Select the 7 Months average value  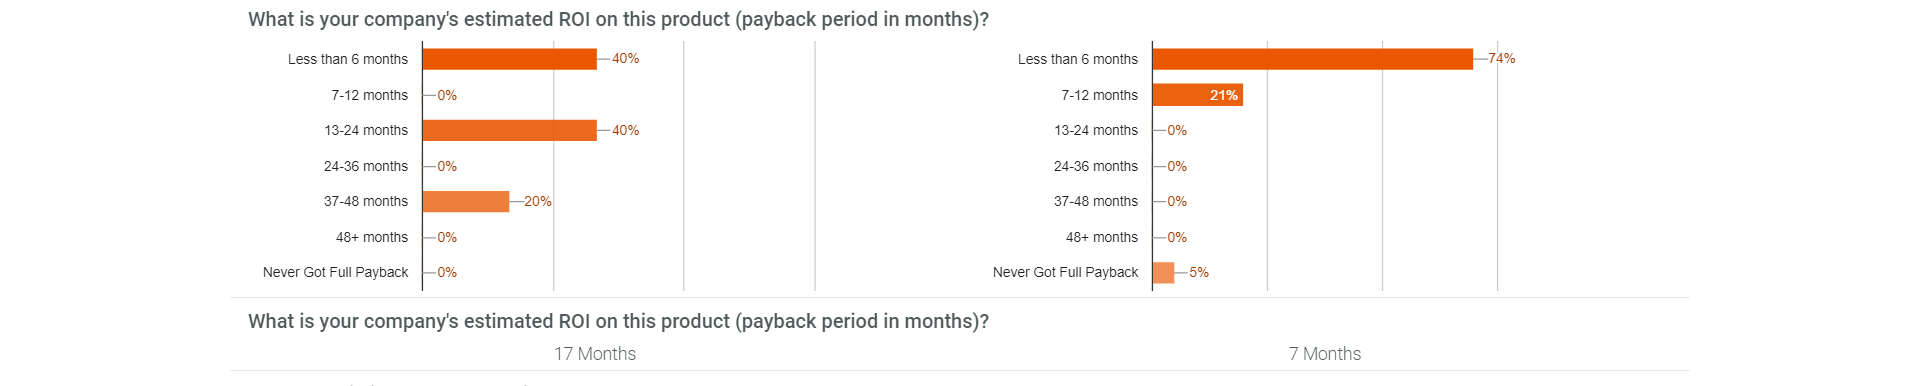click(x=1325, y=354)
